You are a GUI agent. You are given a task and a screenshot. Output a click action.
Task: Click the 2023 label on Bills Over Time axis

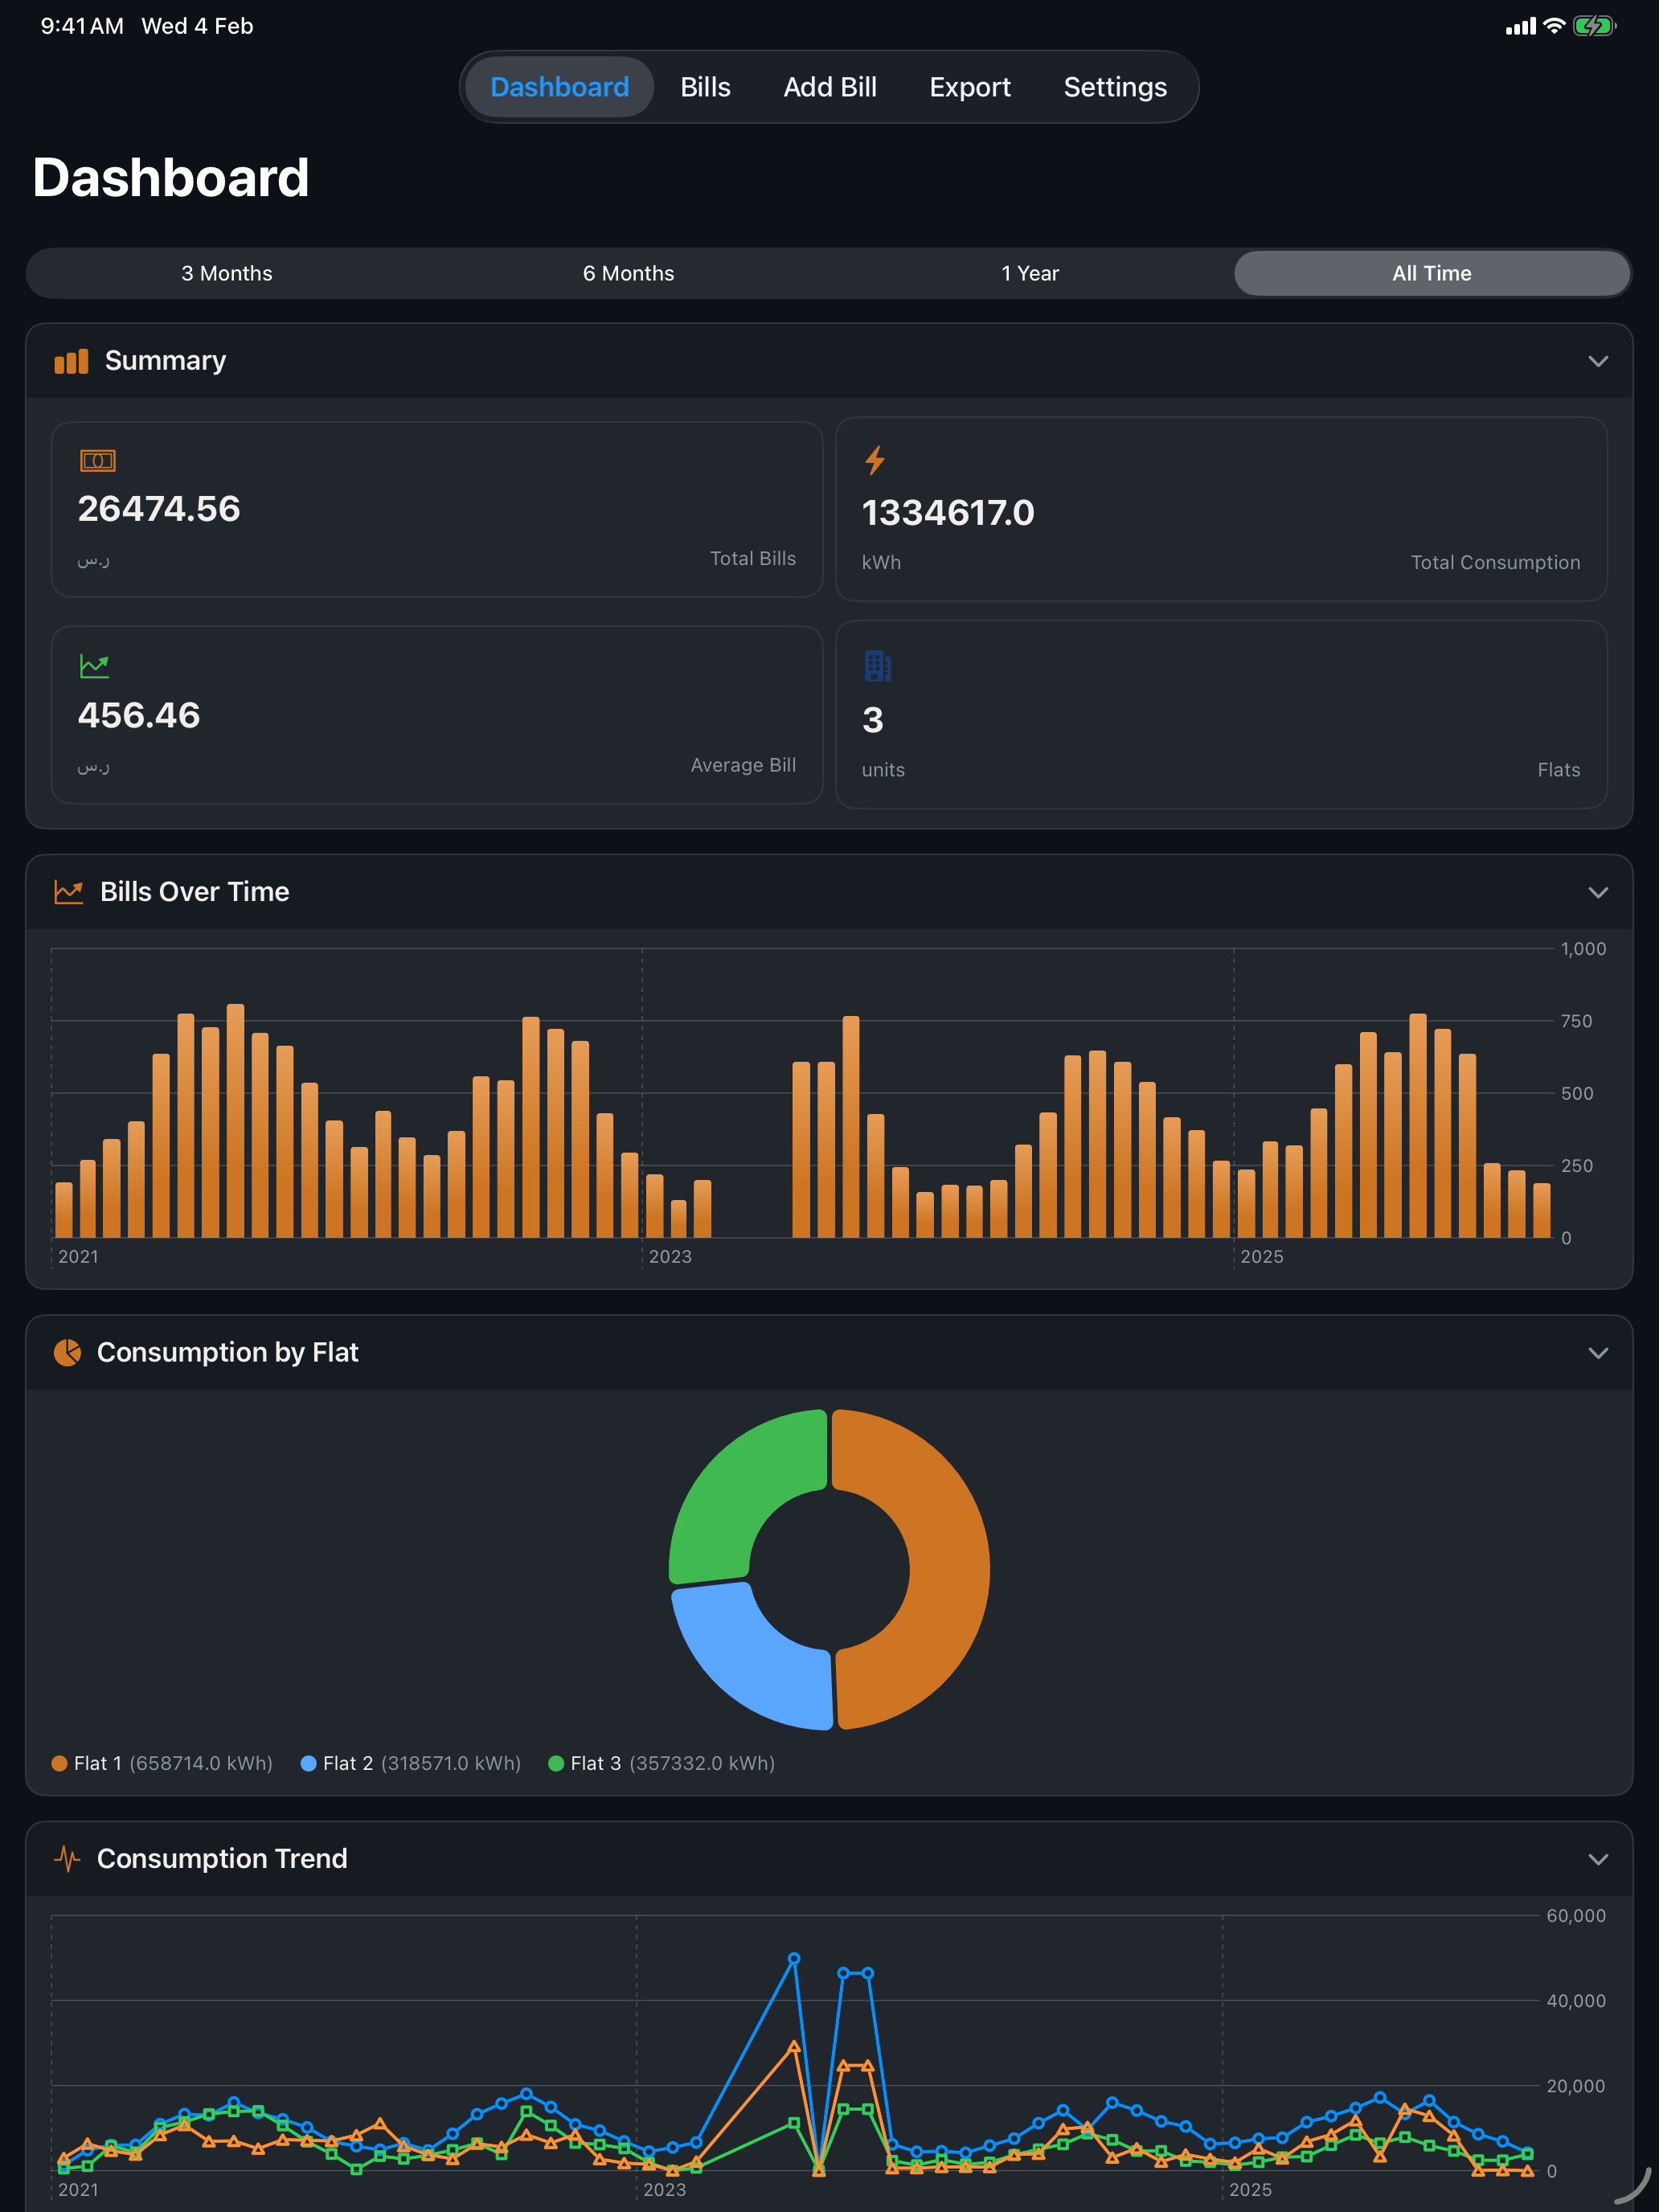670,1257
